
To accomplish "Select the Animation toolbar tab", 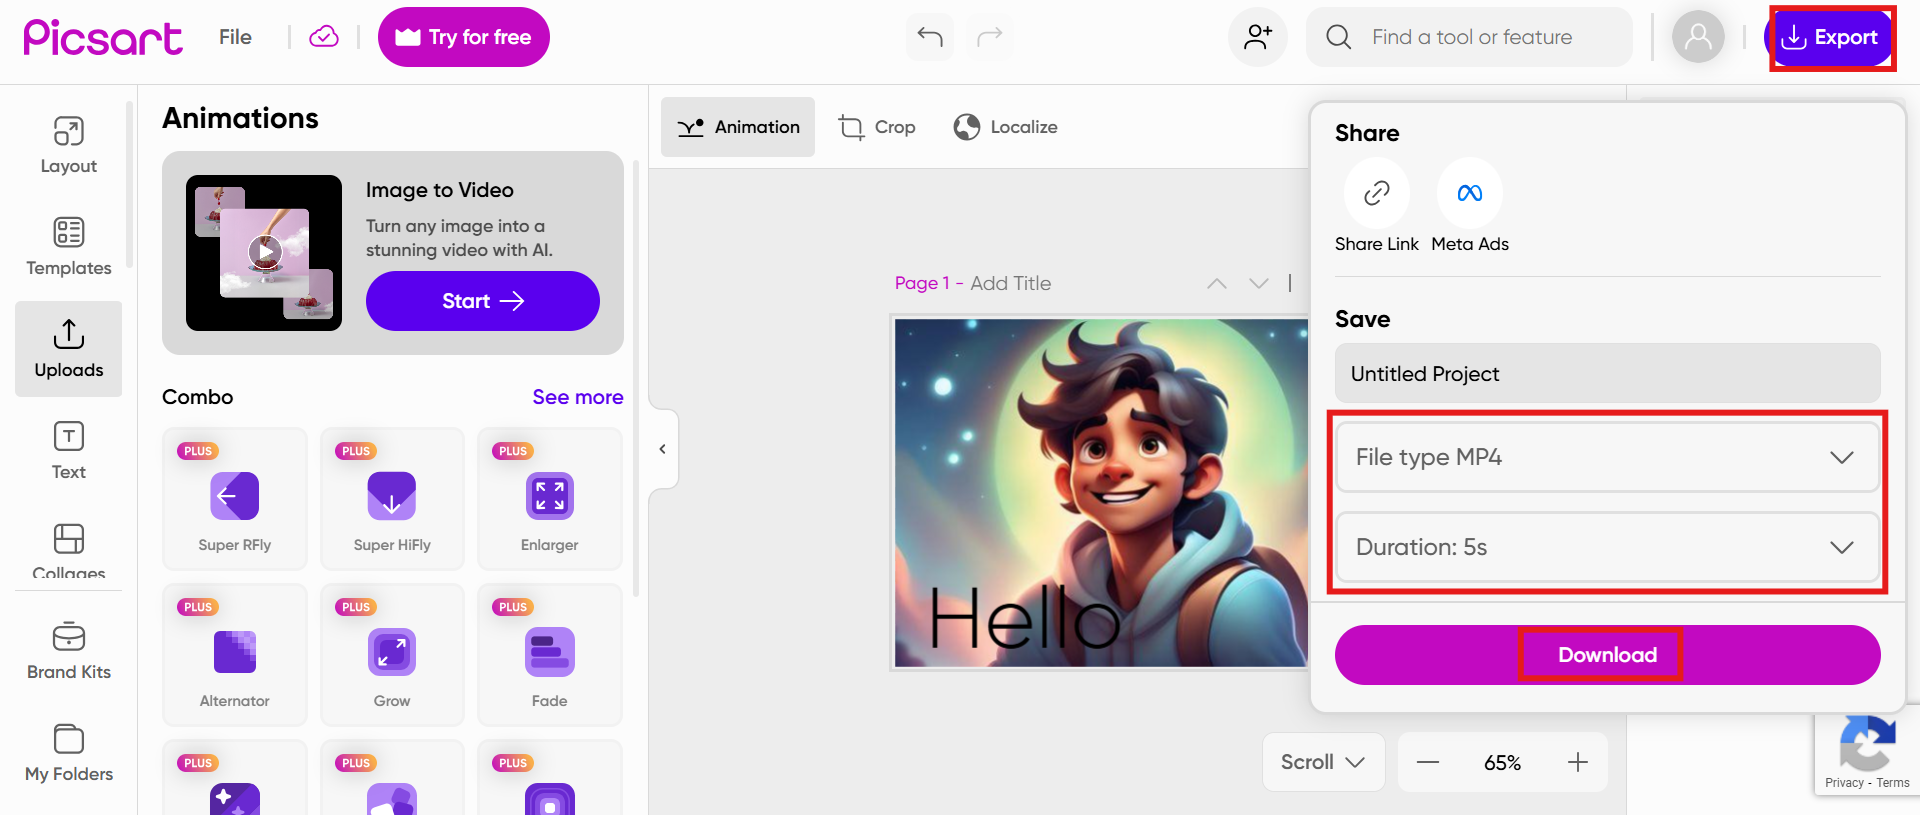I will tap(738, 127).
